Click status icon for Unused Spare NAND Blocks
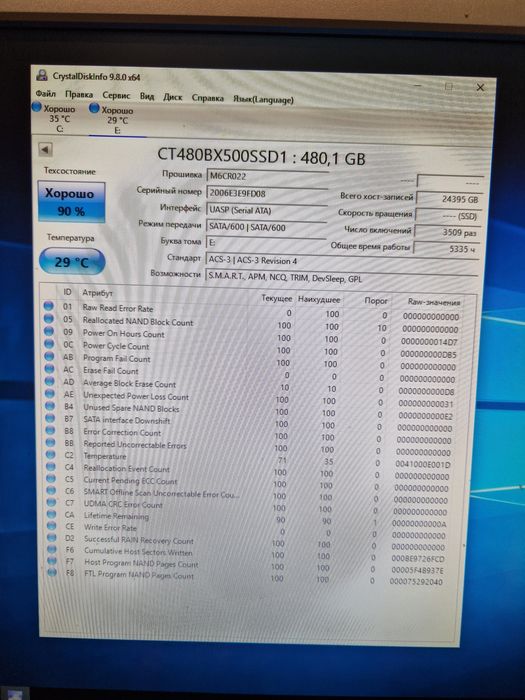Viewport: 525px width, 700px height. (x=50, y=406)
